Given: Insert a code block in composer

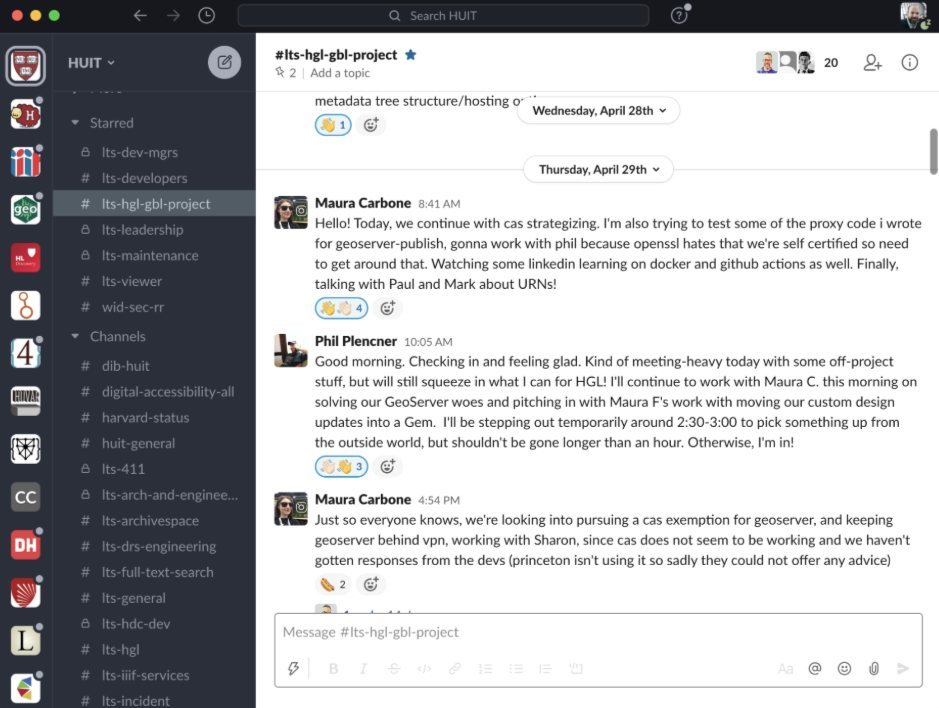Looking at the screenshot, I should [x=576, y=668].
